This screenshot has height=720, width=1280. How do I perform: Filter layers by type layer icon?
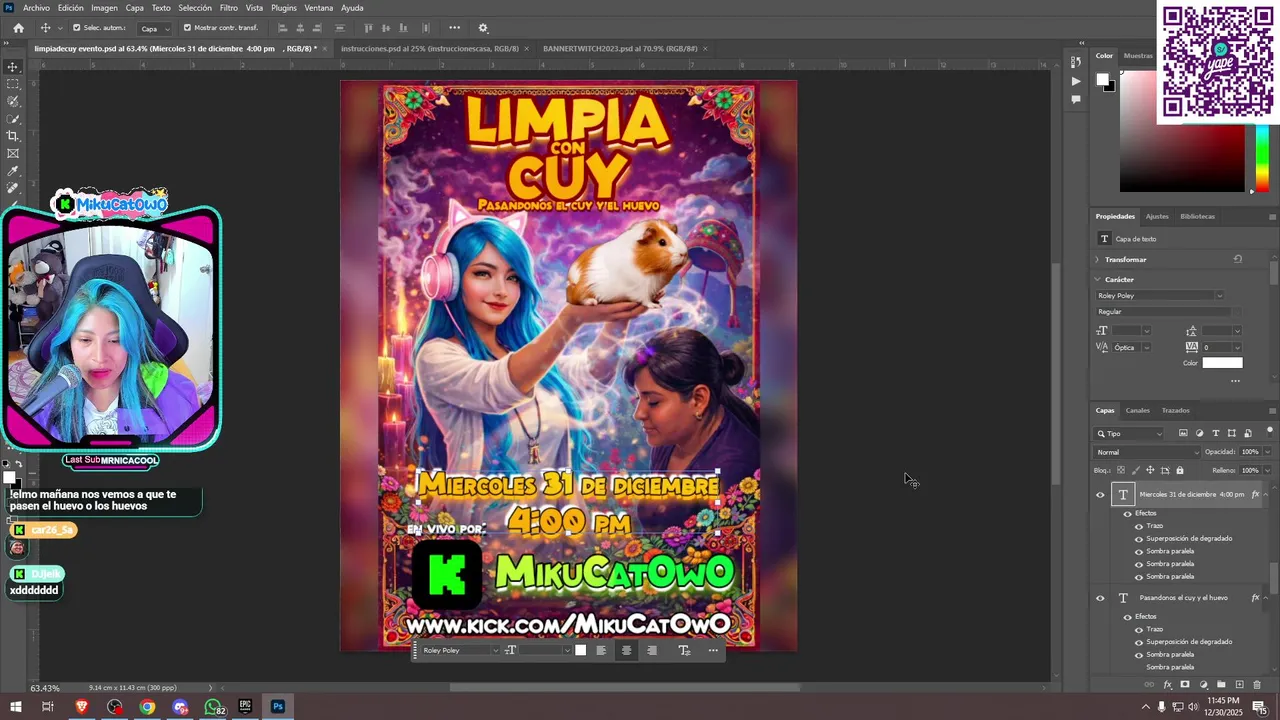click(1216, 433)
